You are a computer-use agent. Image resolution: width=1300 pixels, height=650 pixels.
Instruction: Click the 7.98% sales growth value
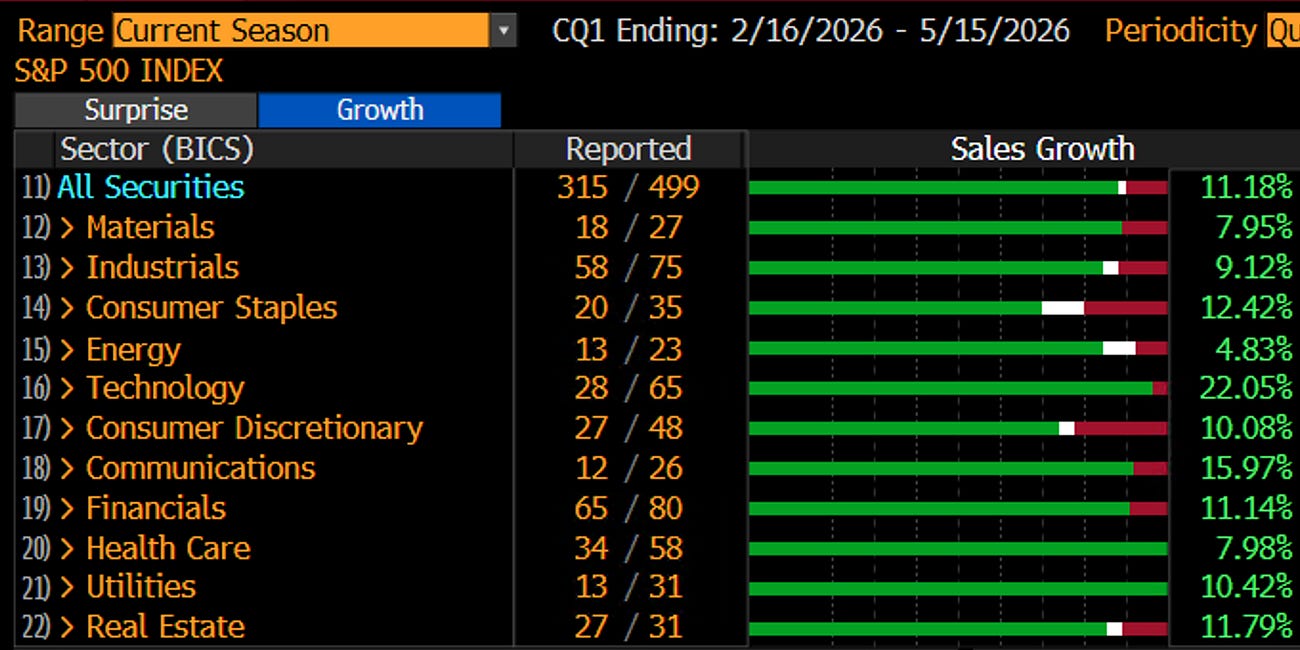pos(1254,548)
